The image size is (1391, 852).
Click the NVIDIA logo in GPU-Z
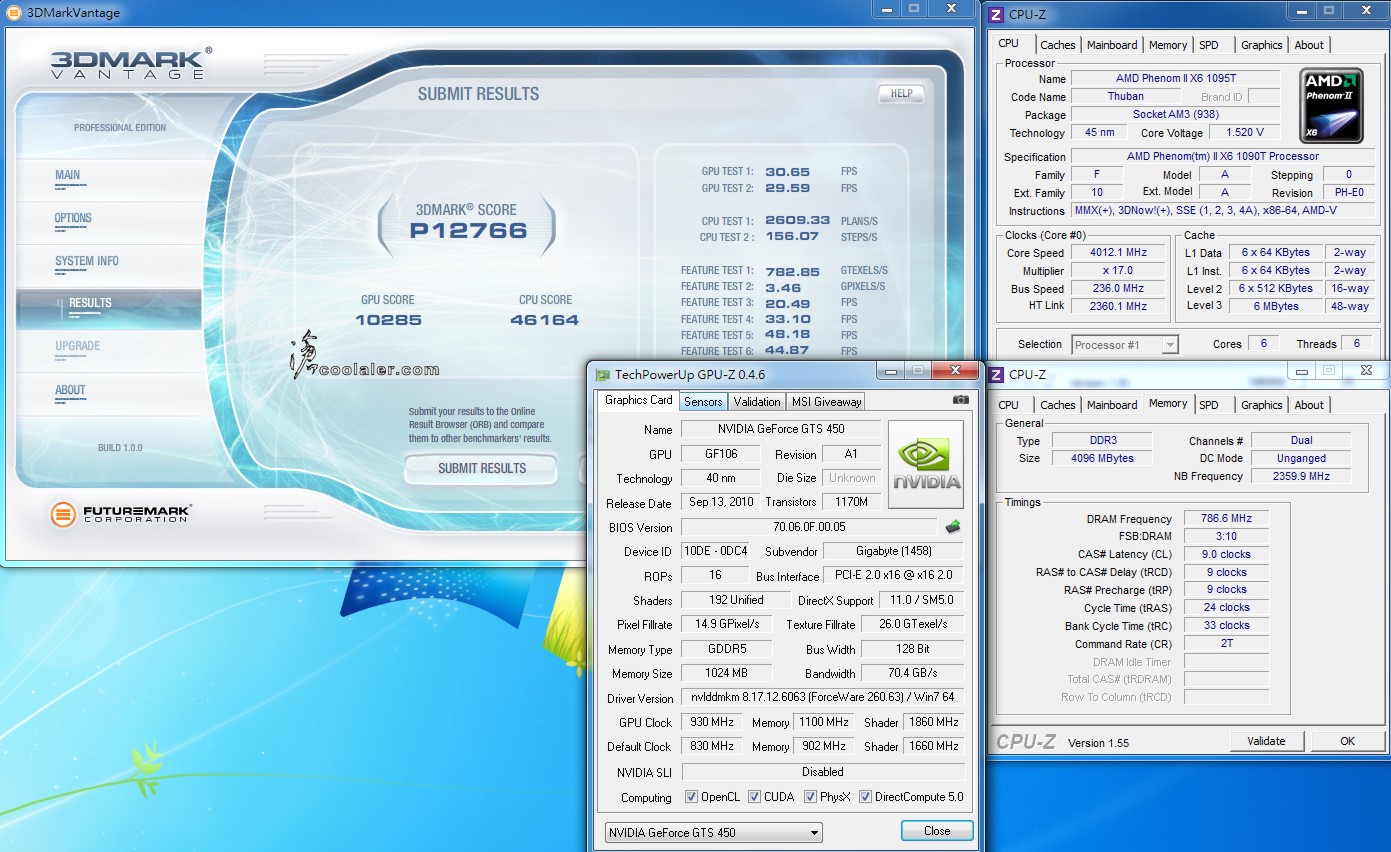click(x=926, y=465)
